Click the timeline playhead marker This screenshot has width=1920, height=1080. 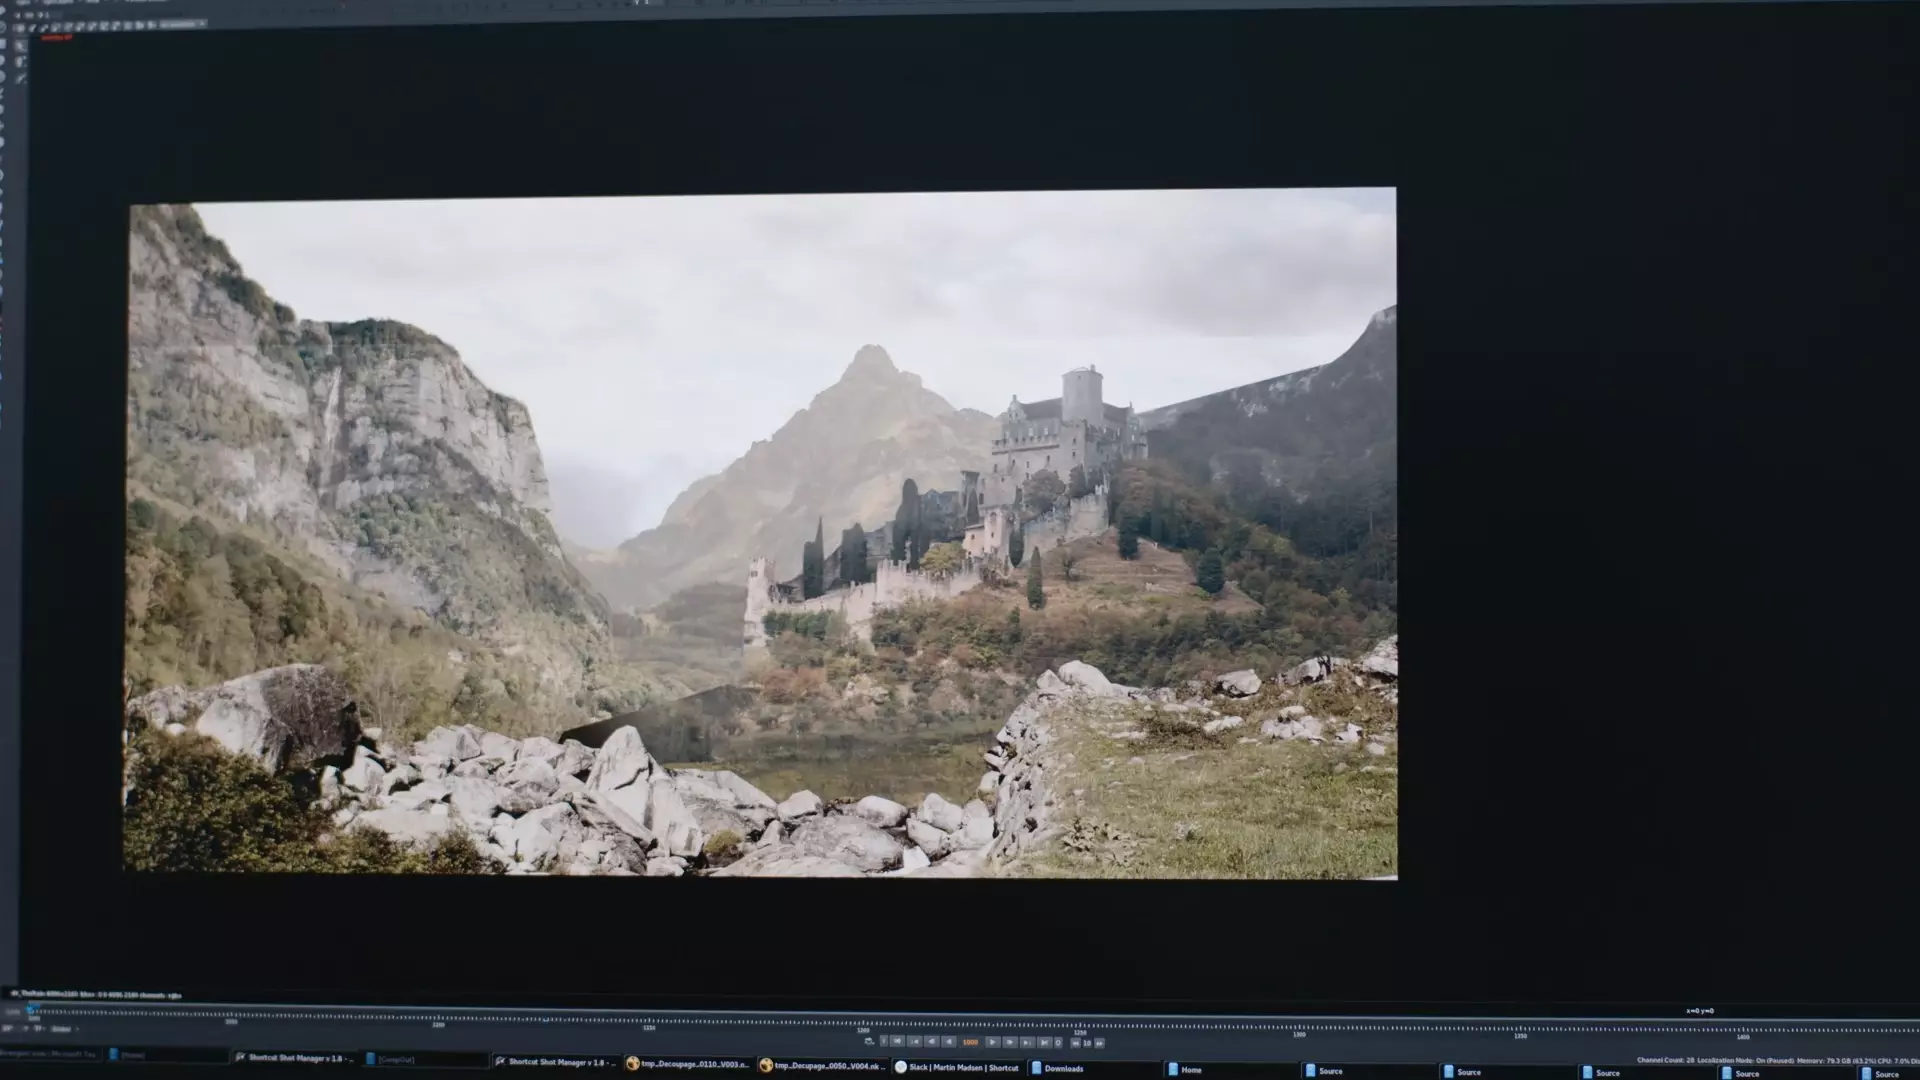30,1011
